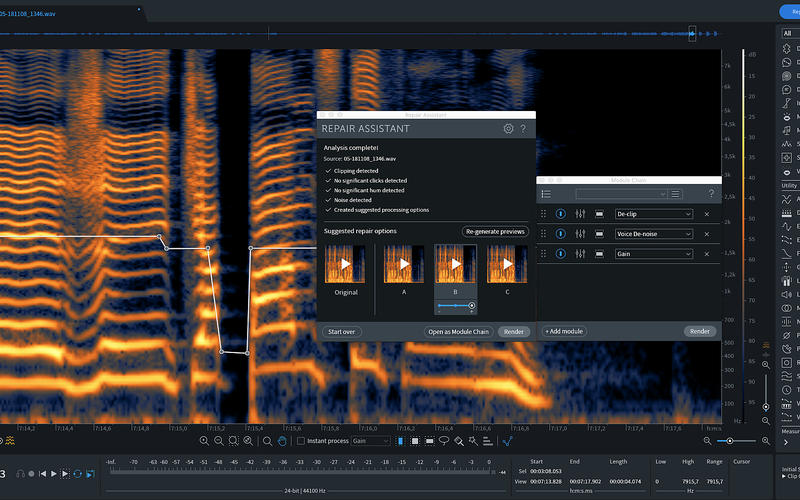800x500 pixels.
Task: Open the Instant process Gain dropdown
Action: (370, 441)
